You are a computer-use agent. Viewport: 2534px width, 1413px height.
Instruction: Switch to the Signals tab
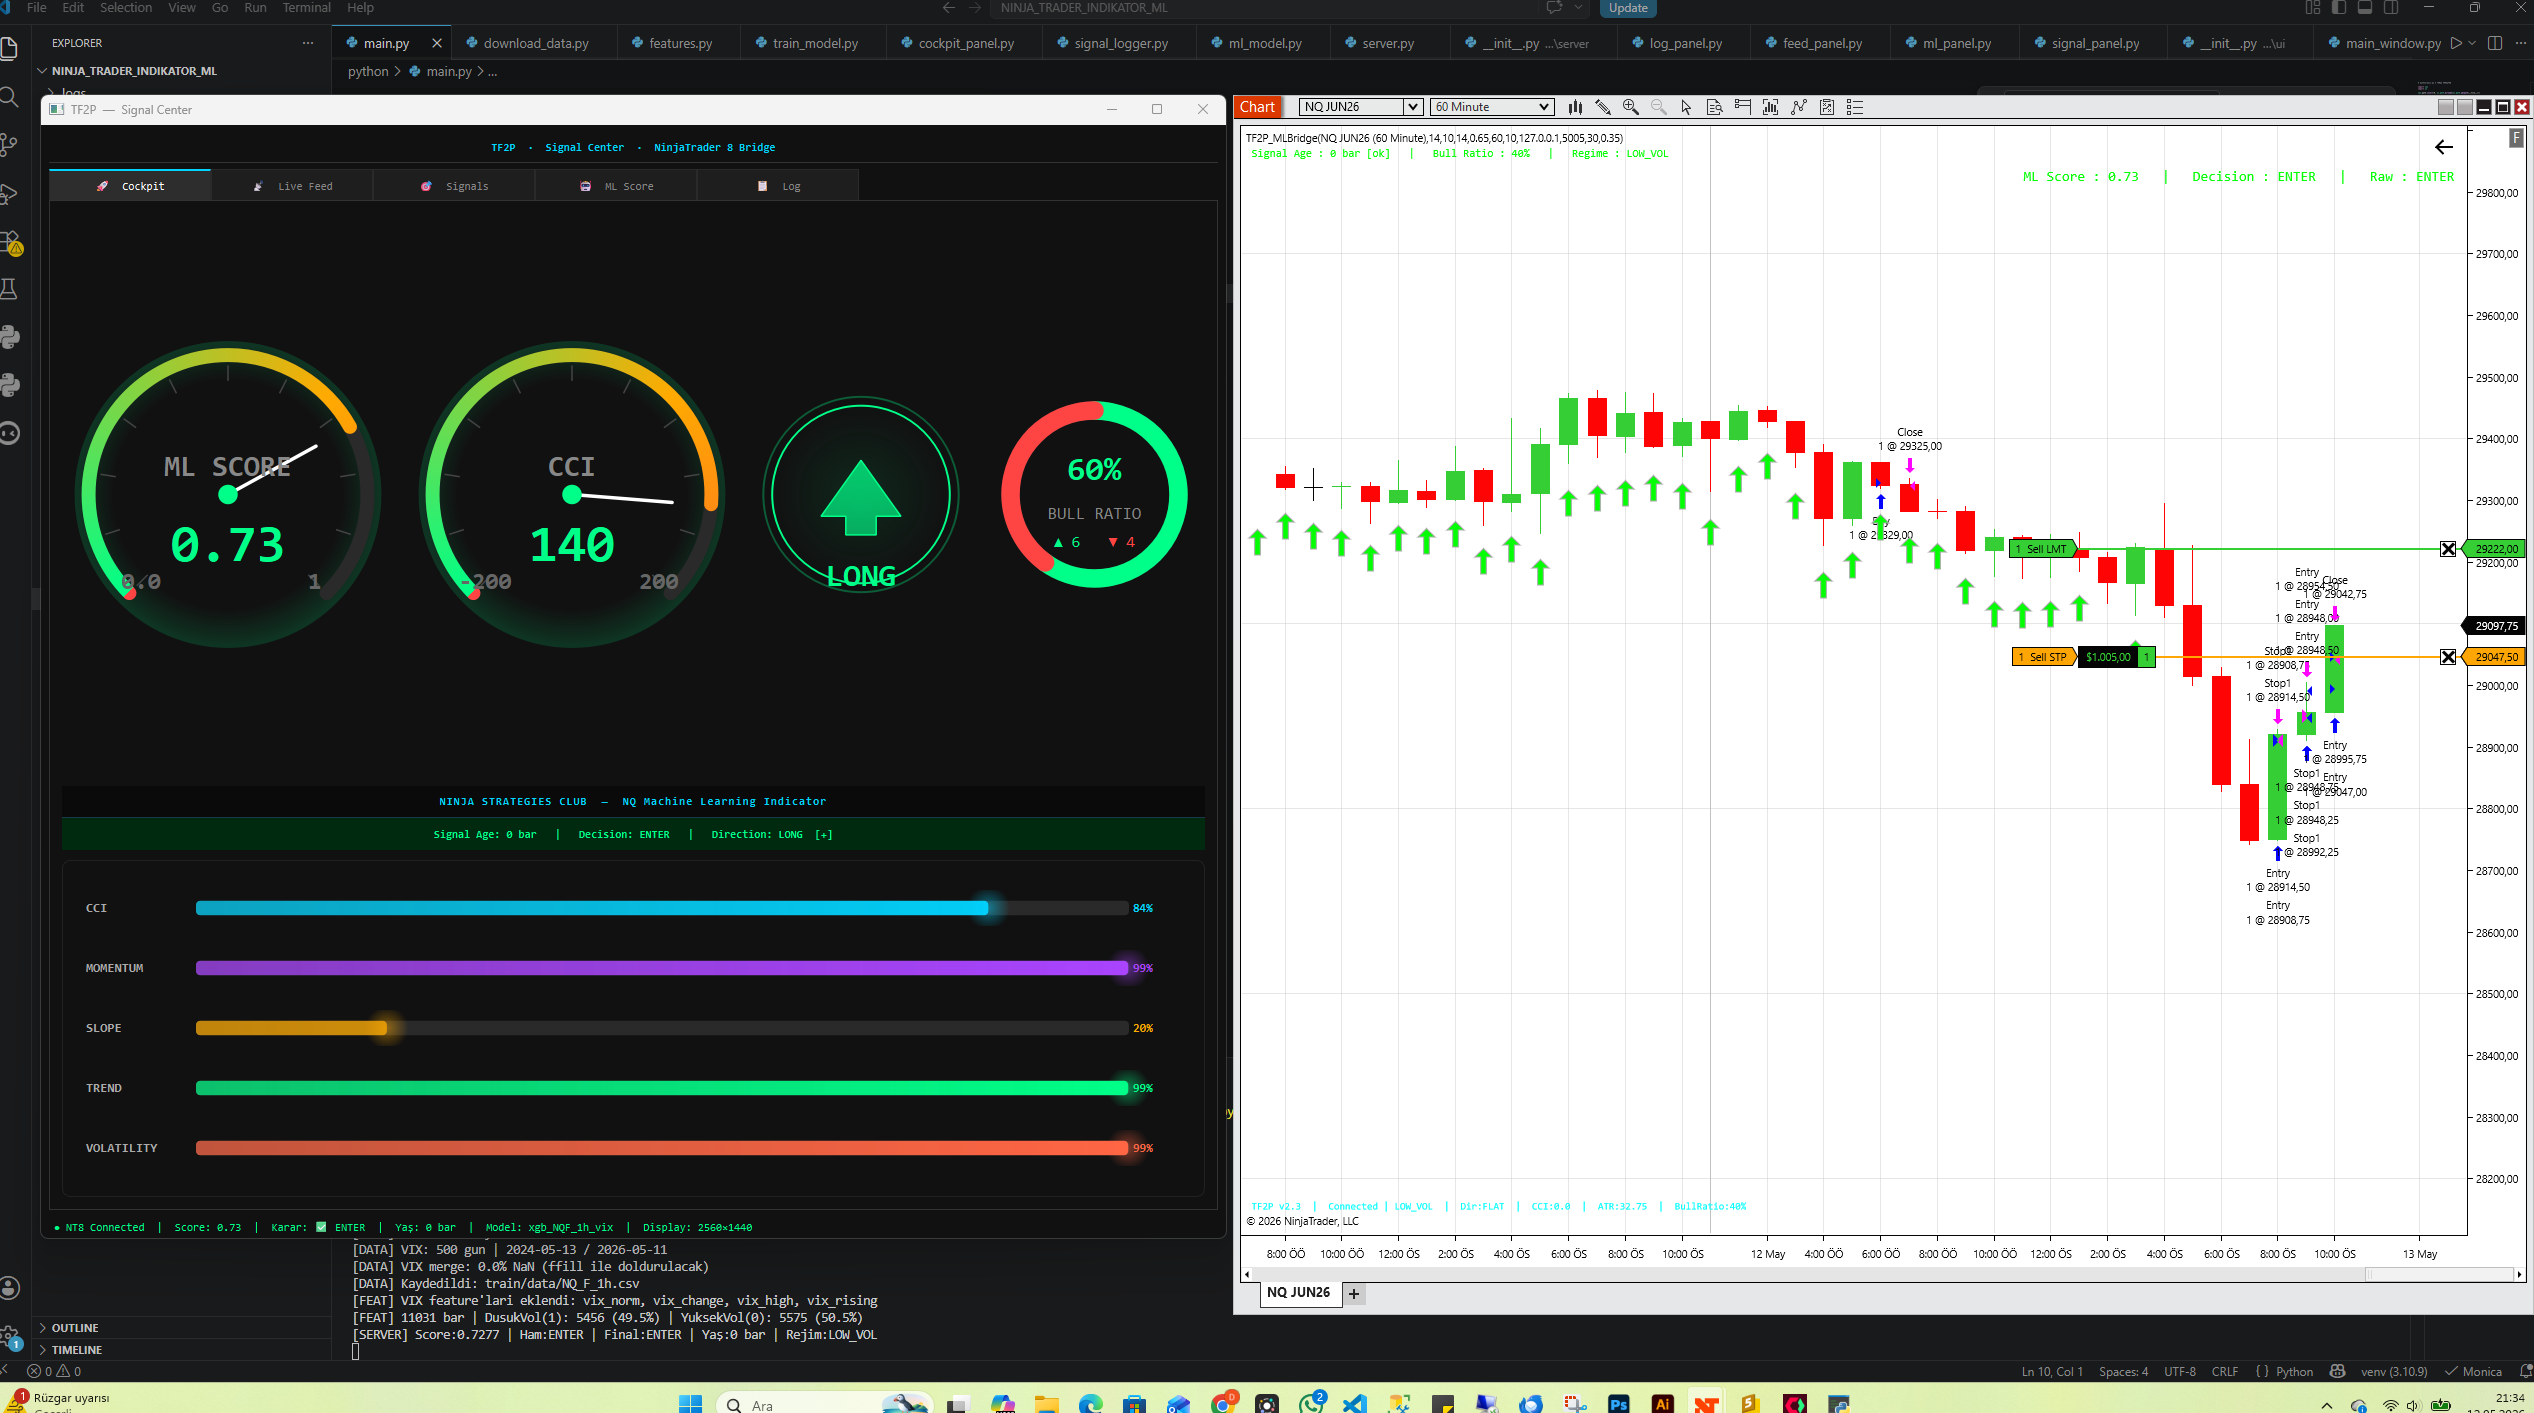tap(454, 186)
